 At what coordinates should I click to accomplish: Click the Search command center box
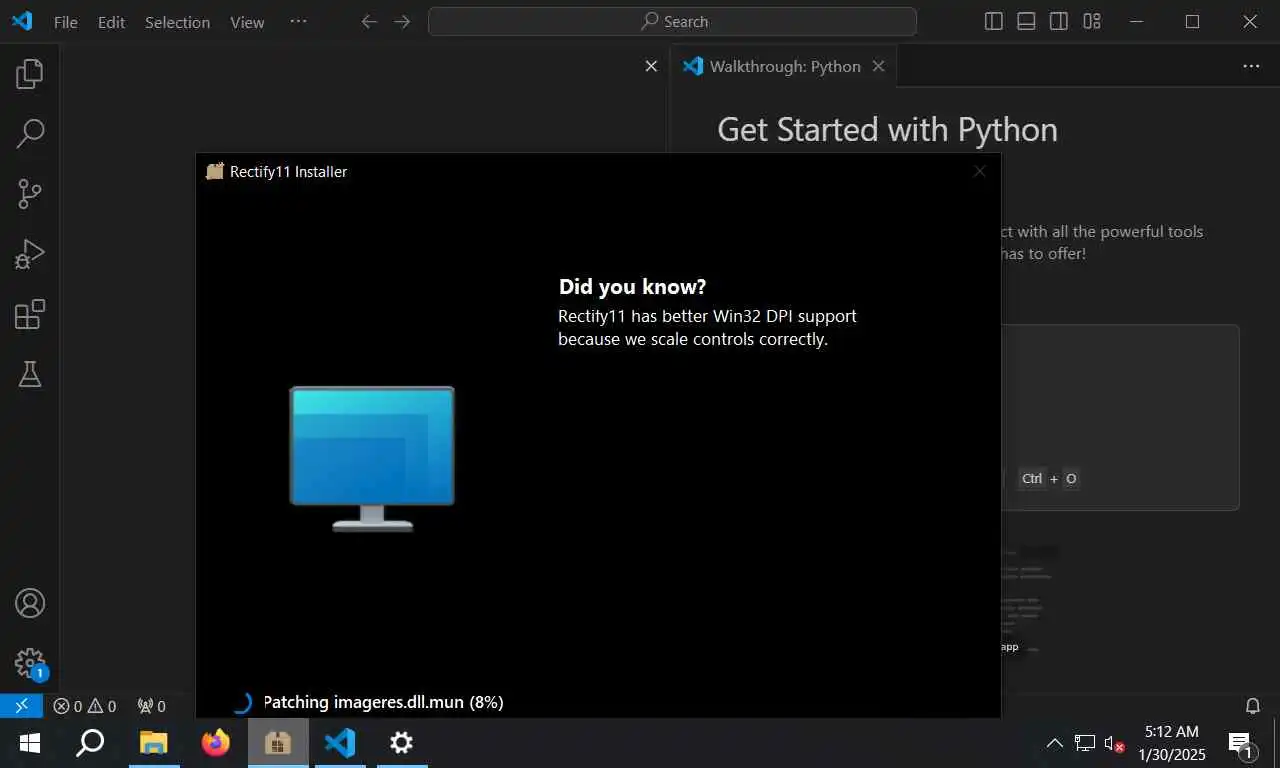[672, 21]
